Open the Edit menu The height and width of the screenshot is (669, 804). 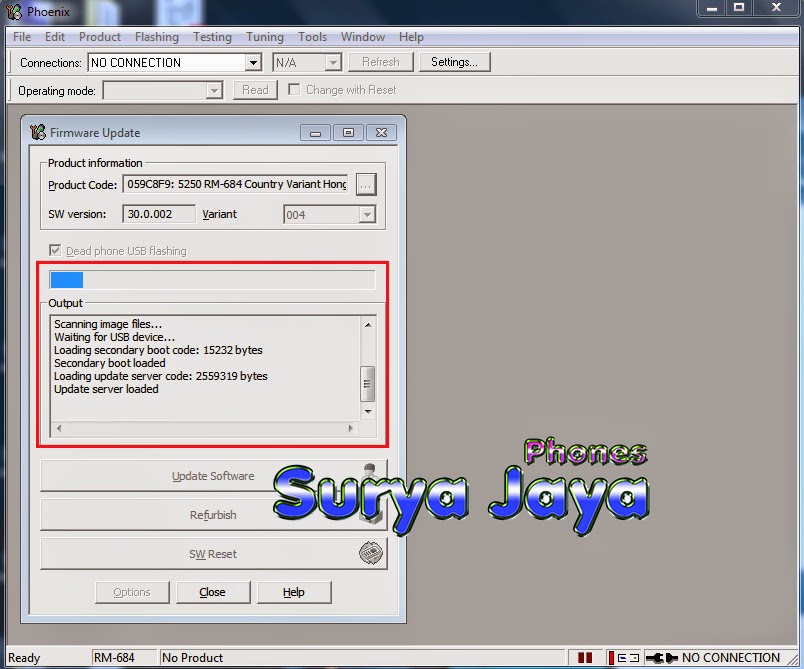(x=55, y=37)
